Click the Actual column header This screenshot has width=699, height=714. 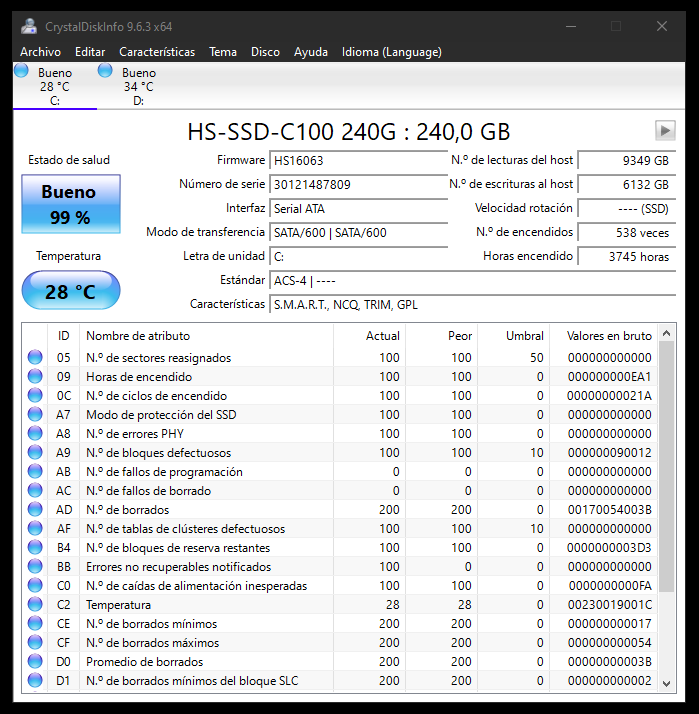tap(369, 336)
